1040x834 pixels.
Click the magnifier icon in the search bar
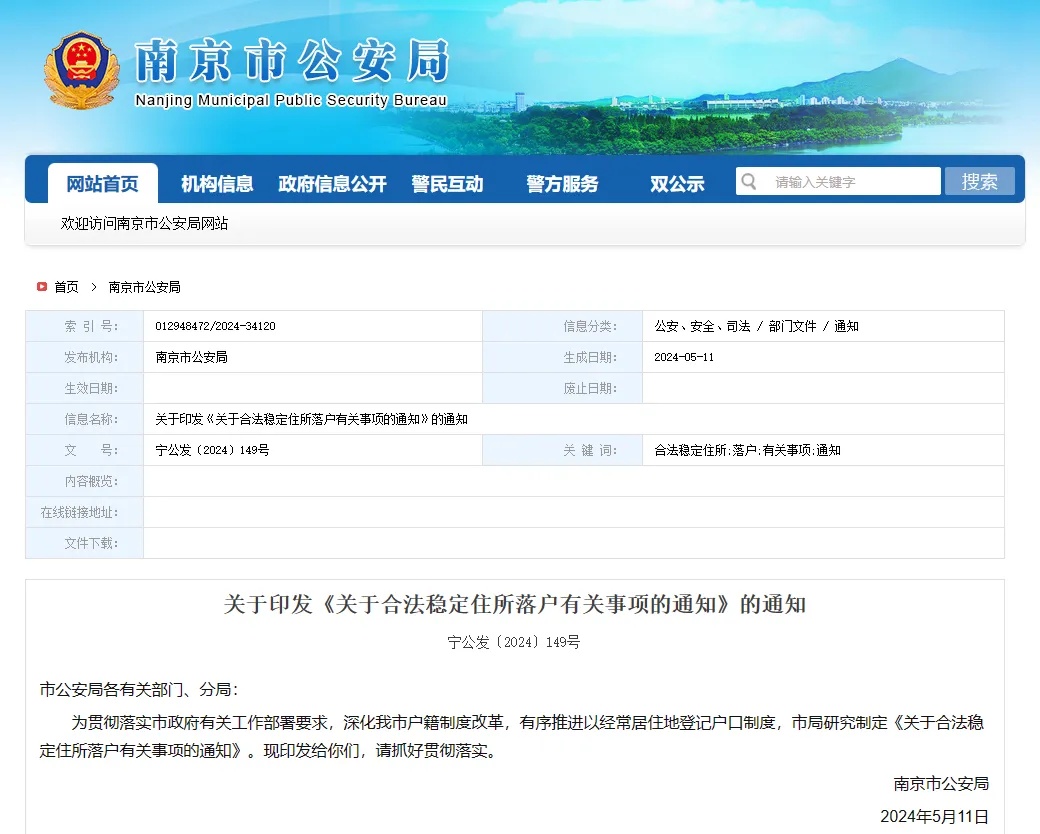tap(751, 181)
